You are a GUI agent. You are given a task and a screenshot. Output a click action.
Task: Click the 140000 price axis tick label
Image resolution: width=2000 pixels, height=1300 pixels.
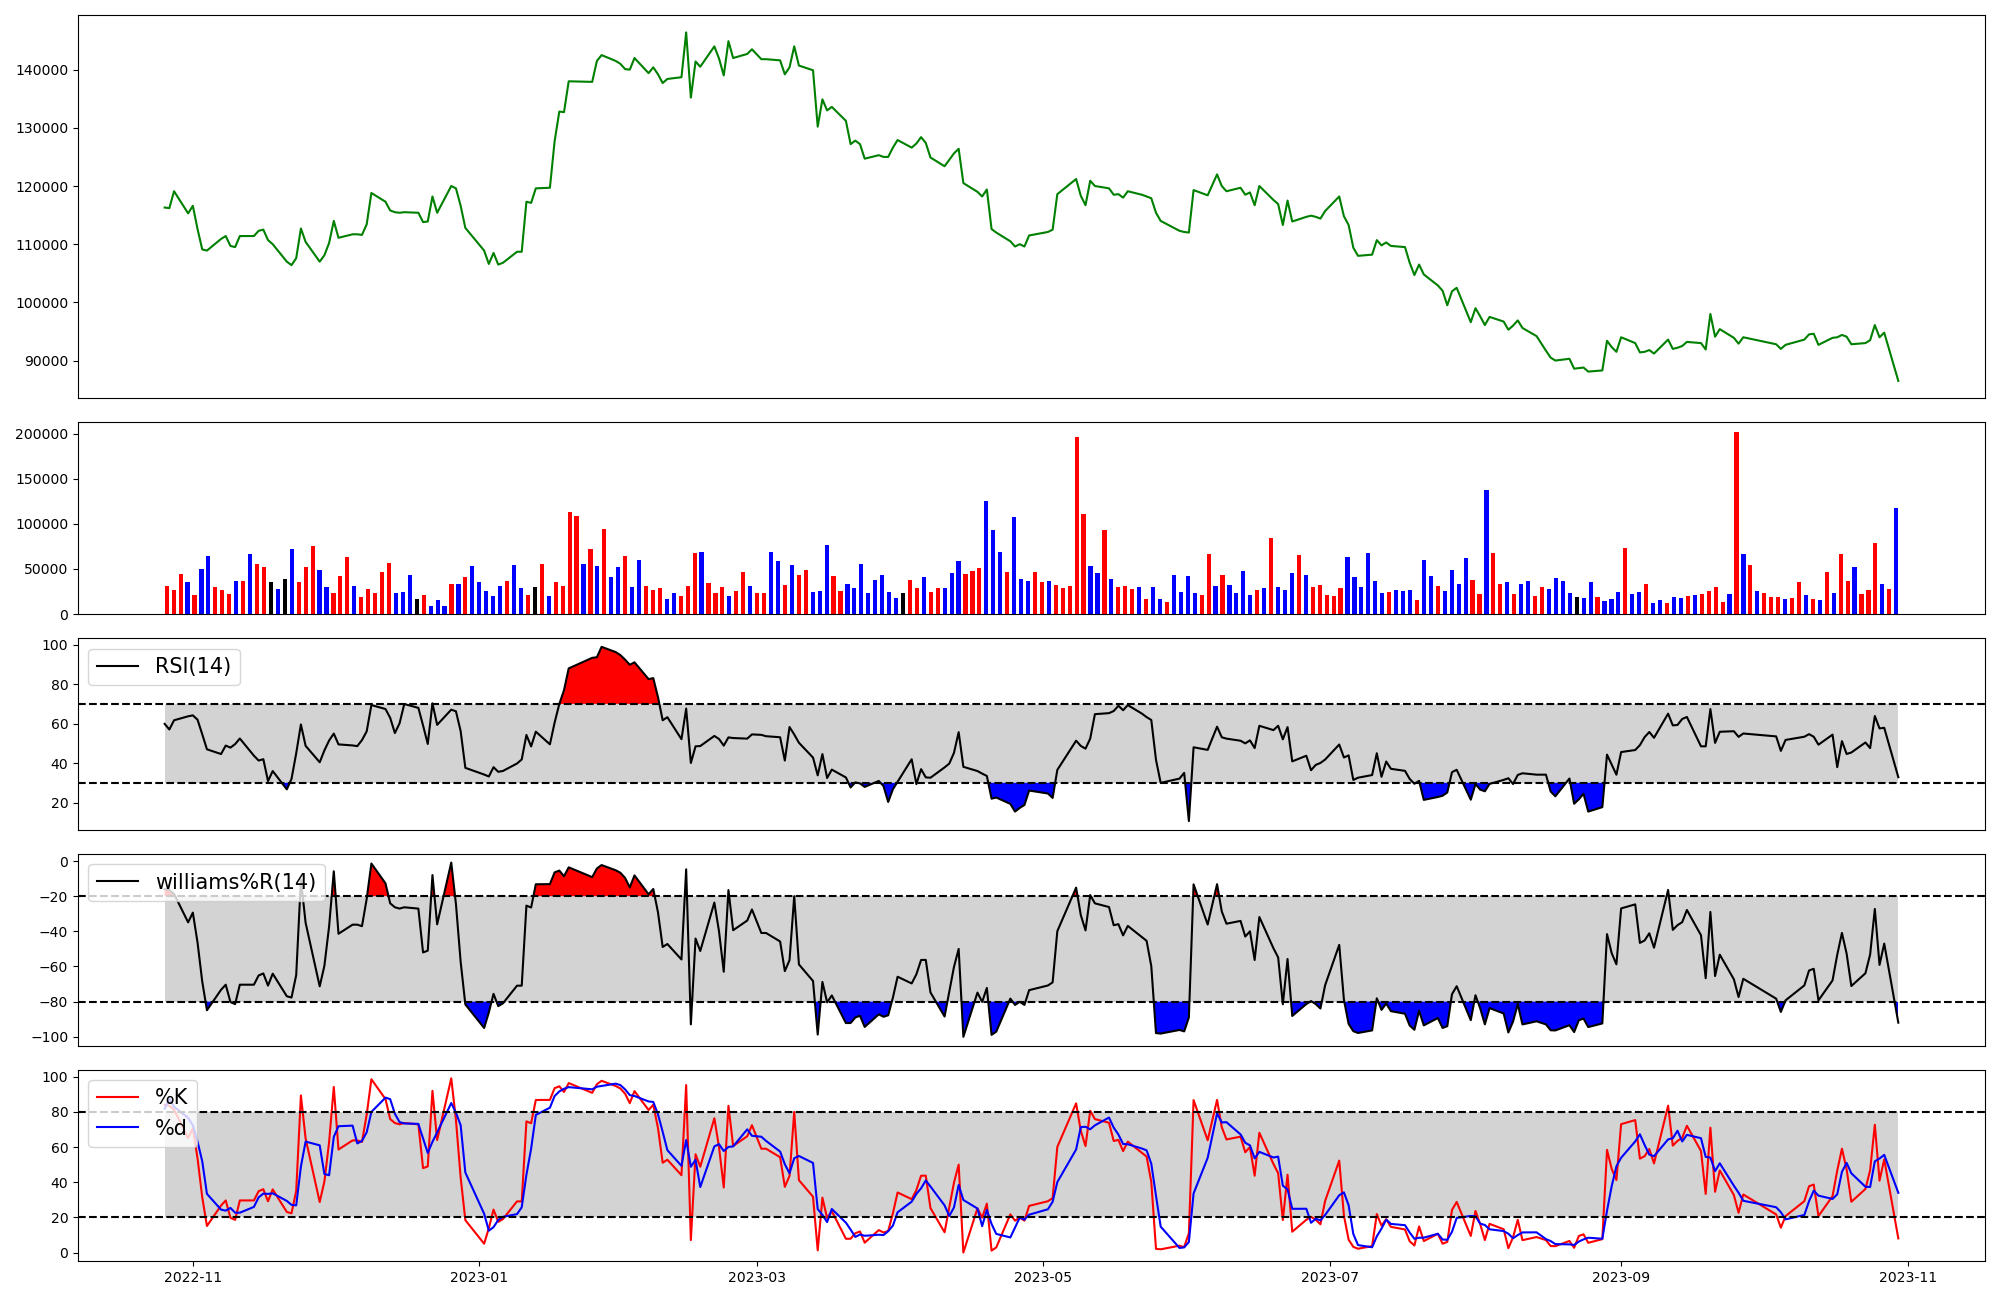tap(41, 70)
